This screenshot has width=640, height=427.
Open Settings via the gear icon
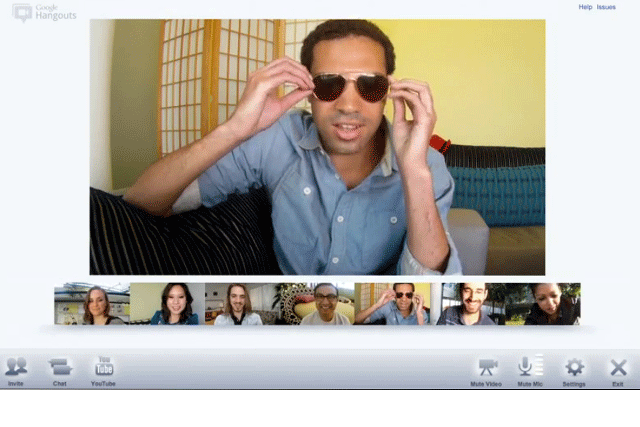pyautogui.click(x=574, y=367)
